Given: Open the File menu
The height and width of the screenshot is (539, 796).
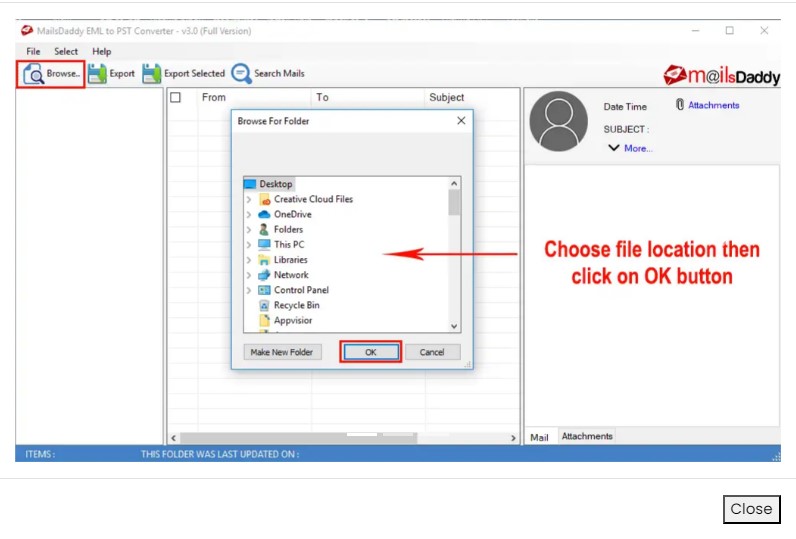Looking at the screenshot, I should click(x=33, y=51).
